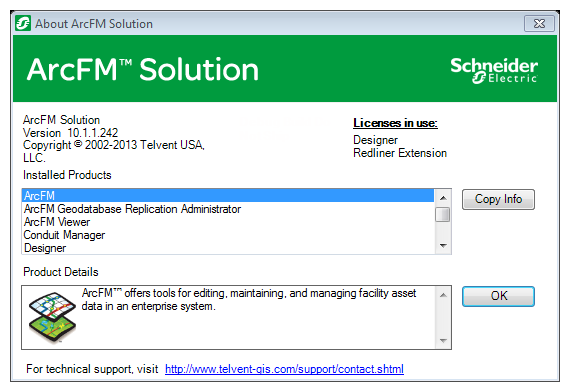Click the Licenses in use heading
The width and height of the screenshot is (570, 392).
(x=395, y=123)
